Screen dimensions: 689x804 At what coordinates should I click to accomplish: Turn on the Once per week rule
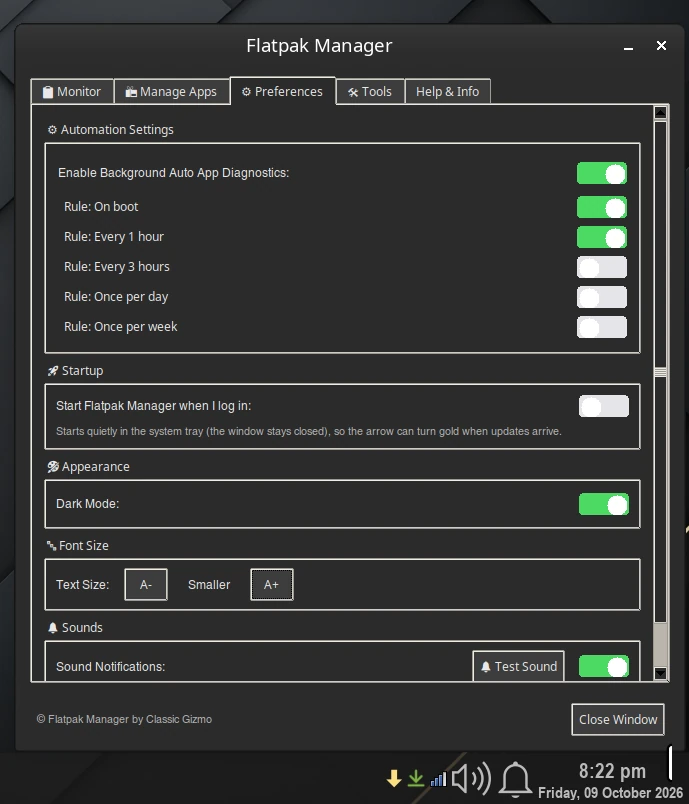click(602, 327)
